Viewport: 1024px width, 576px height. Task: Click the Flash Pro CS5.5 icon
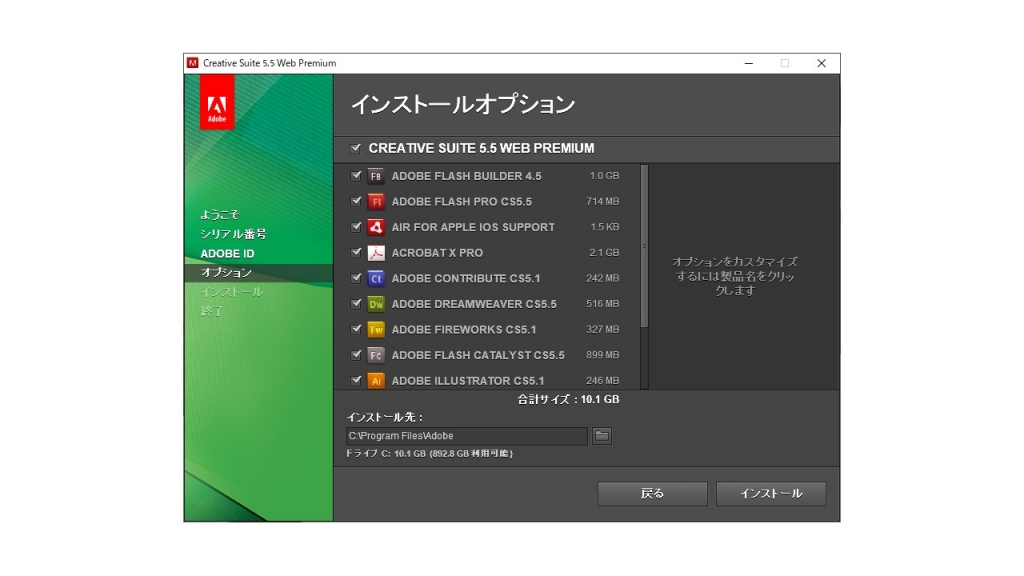(x=376, y=202)
